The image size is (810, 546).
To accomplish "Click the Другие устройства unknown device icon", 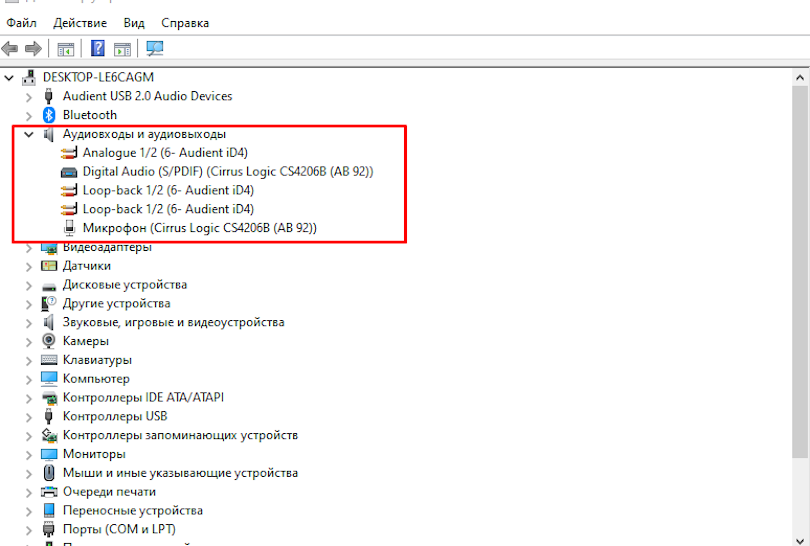I will pyautogui.click(x=49, y=304).
